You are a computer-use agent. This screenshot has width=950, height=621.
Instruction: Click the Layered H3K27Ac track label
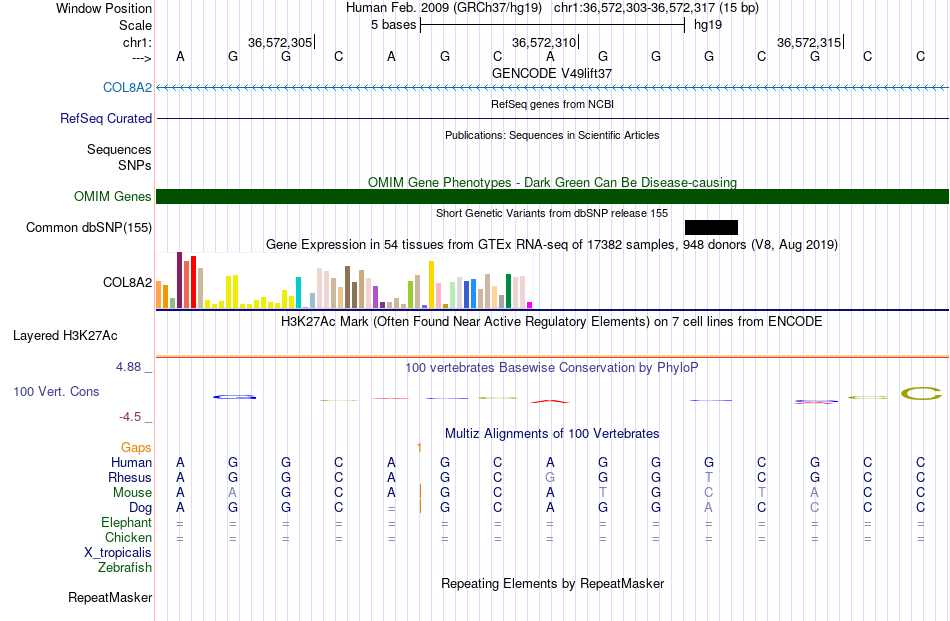point(65,336)
